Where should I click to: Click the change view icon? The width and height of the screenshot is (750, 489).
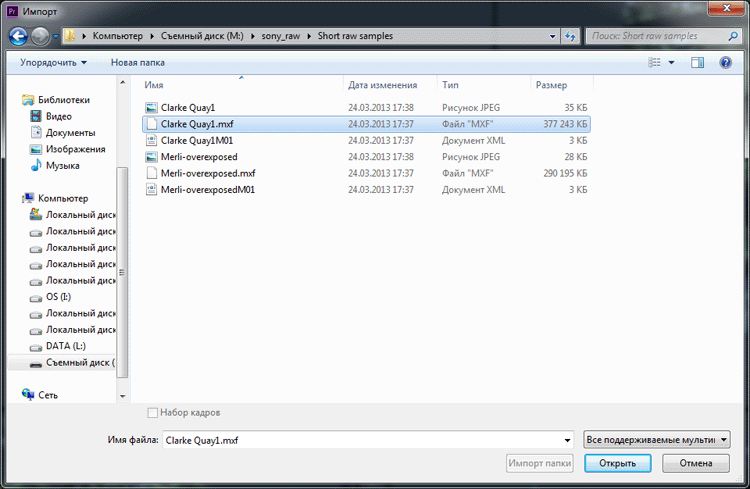(655, 62)
